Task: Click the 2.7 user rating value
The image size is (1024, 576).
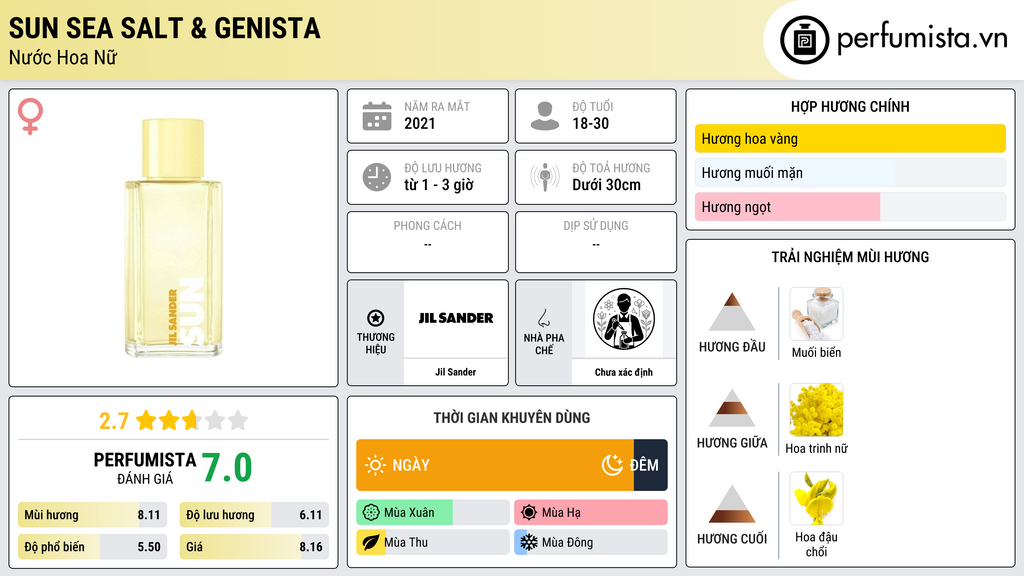Action: 114,421
